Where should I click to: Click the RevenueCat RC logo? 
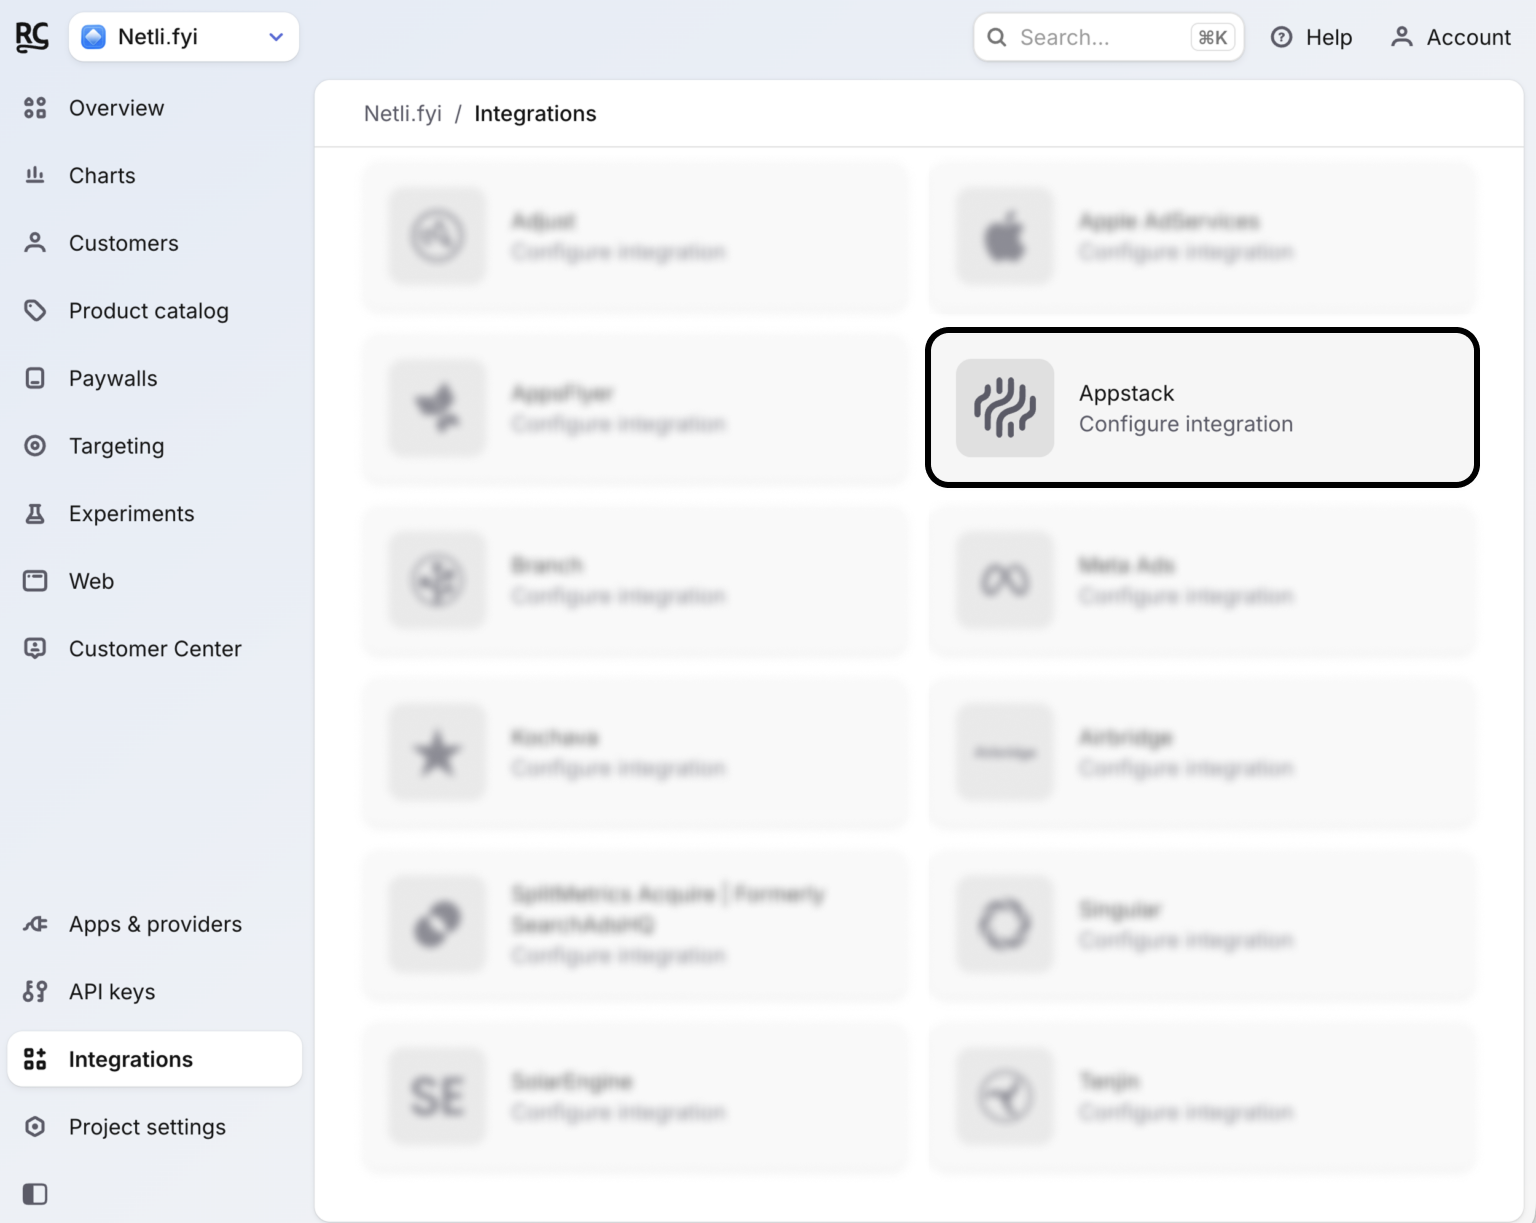tap(32, 37)
